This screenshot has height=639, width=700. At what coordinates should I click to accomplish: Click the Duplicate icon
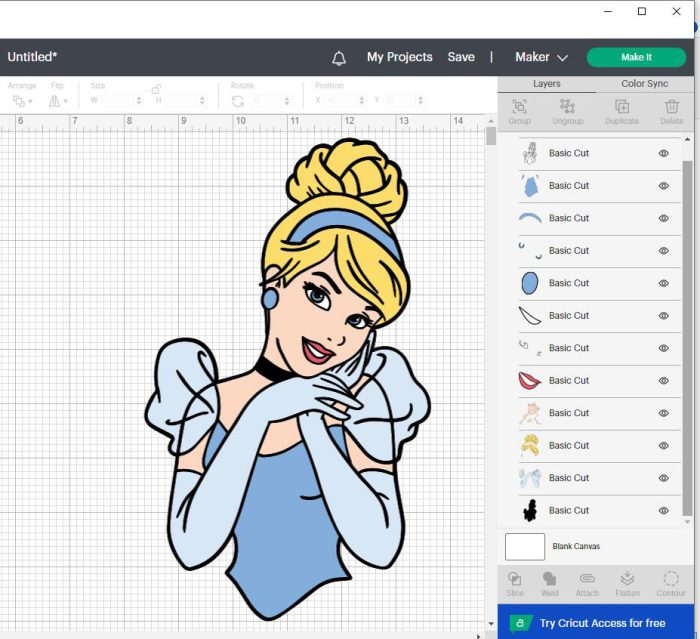click(622, 107)
